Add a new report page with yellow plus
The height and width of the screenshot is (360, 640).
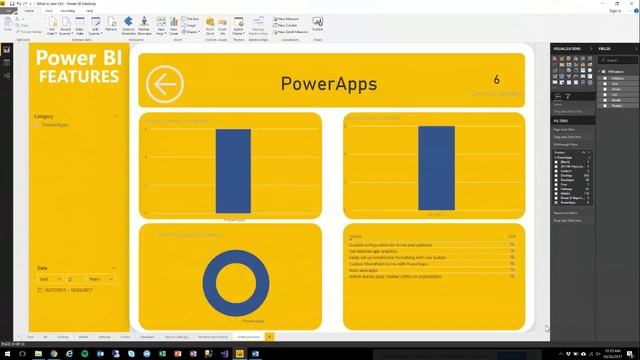(x=269, y=337)
